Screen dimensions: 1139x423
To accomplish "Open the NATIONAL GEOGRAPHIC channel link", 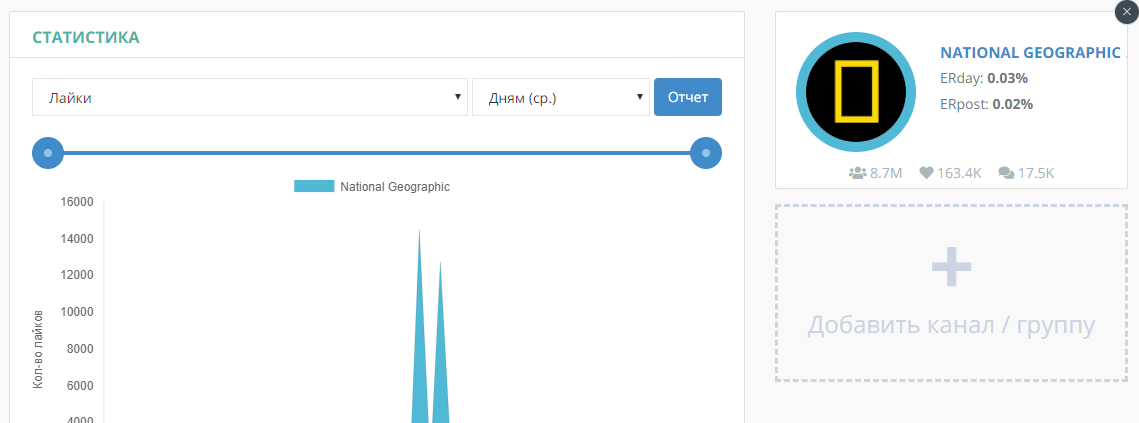I will 1030,53.
